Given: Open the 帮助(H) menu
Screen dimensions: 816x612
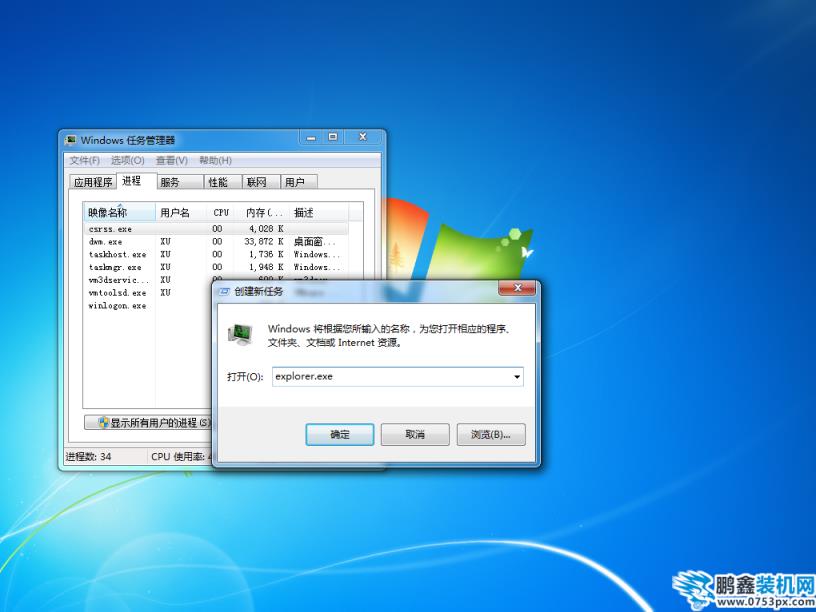Looking at the screenshot, I should click(215, 160).
